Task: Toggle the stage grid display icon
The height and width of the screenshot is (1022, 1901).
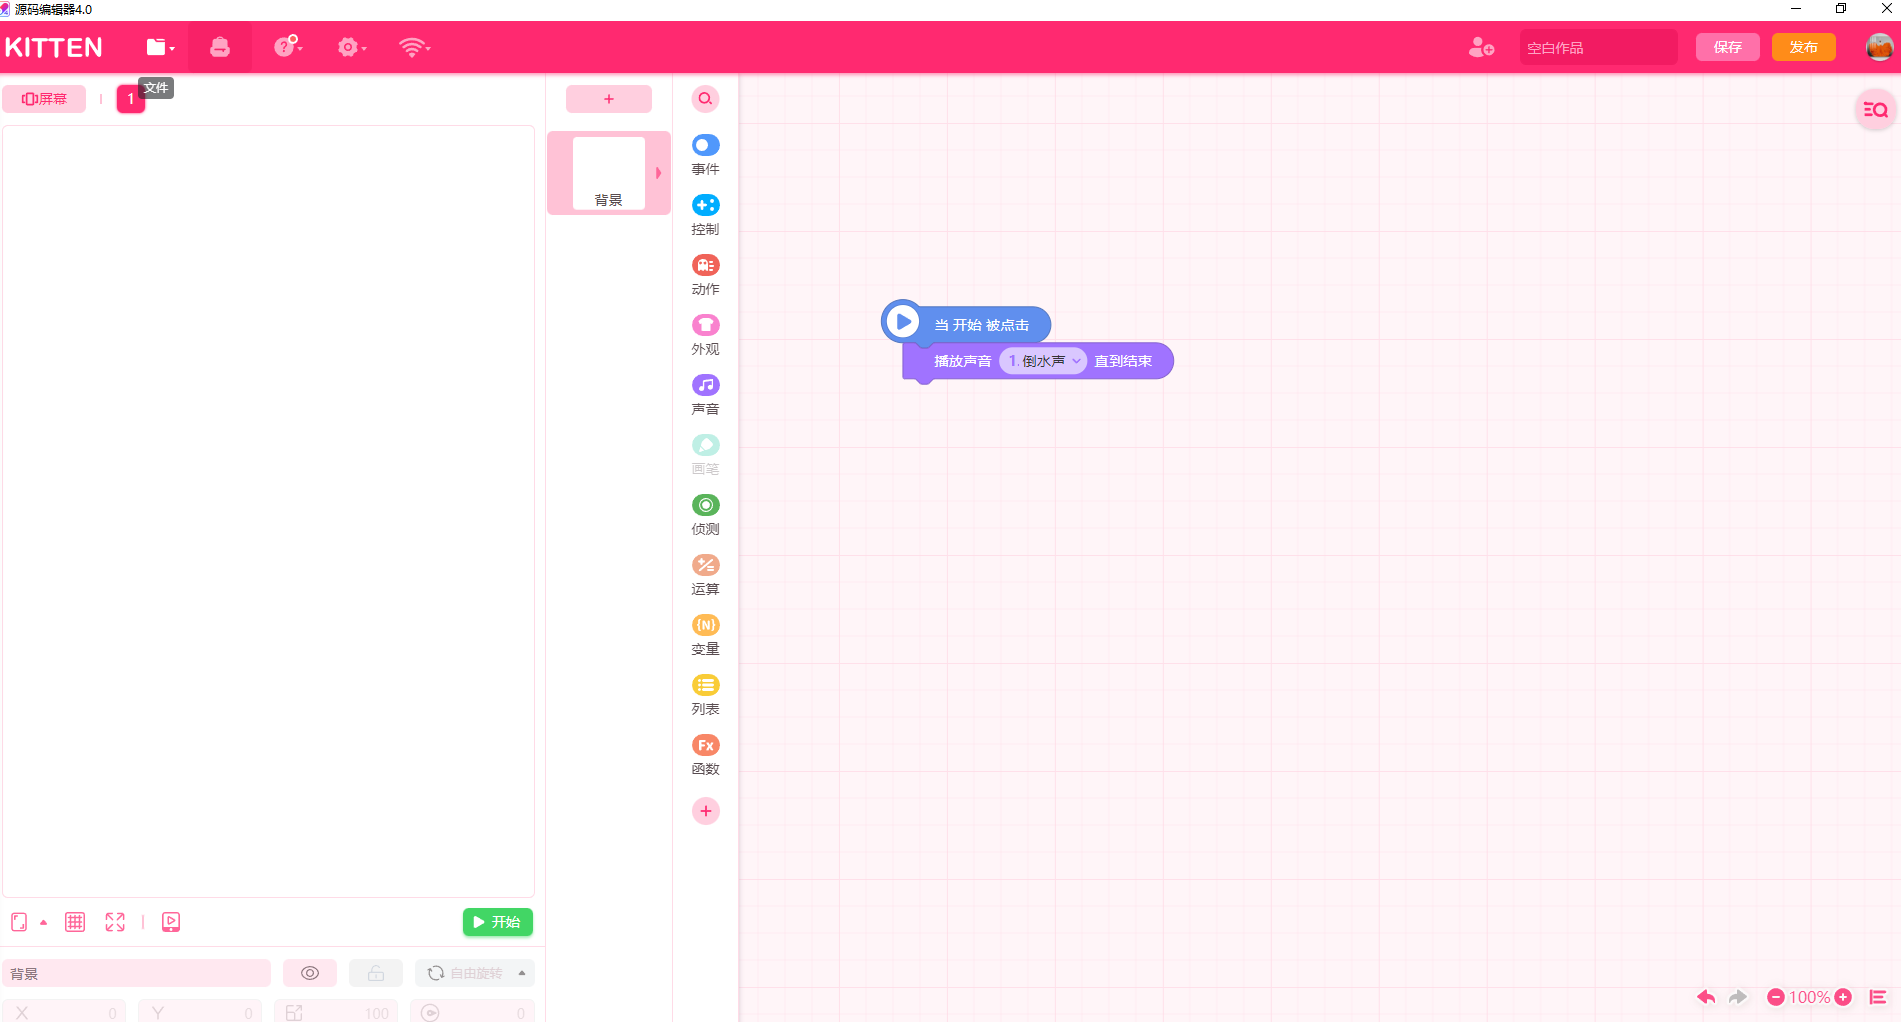Action: (75, 922)
